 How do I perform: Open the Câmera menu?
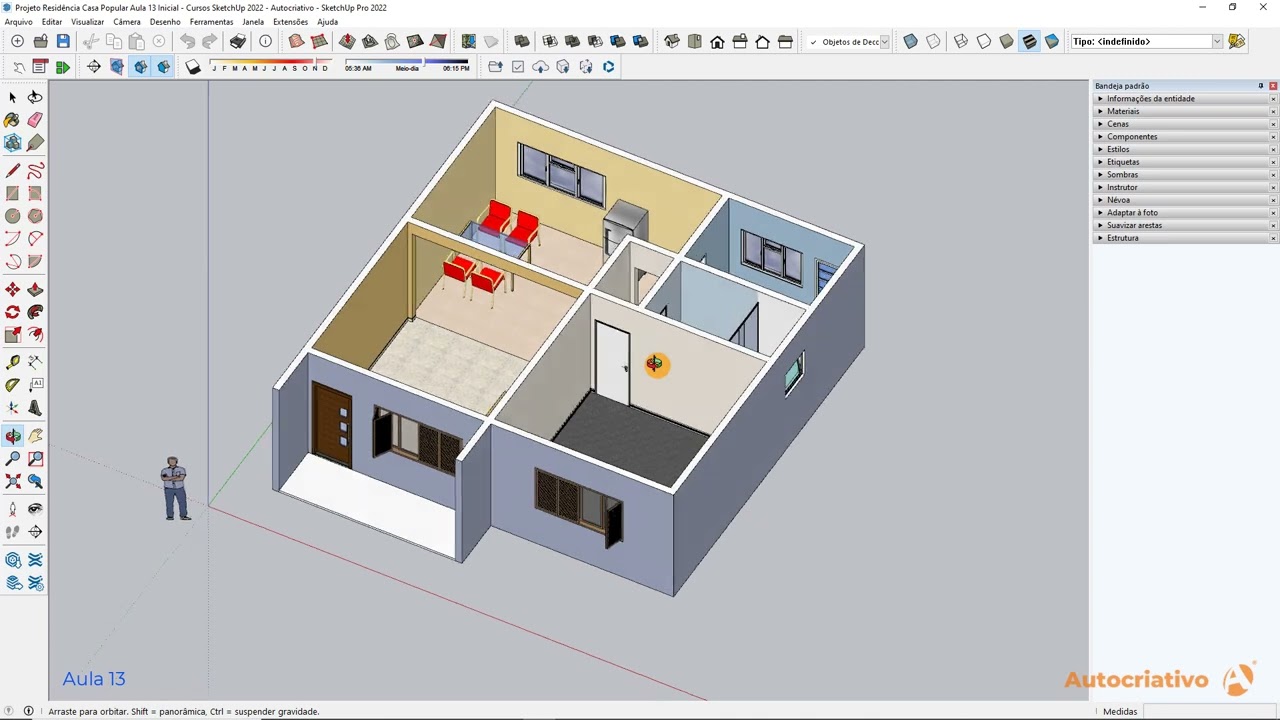[127, 22]
